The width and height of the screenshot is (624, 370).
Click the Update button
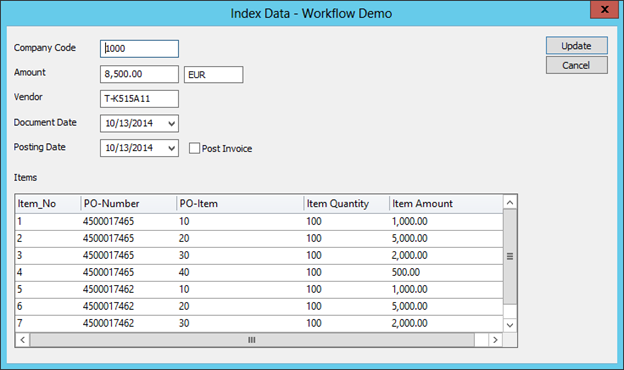(x=577, y=45)
